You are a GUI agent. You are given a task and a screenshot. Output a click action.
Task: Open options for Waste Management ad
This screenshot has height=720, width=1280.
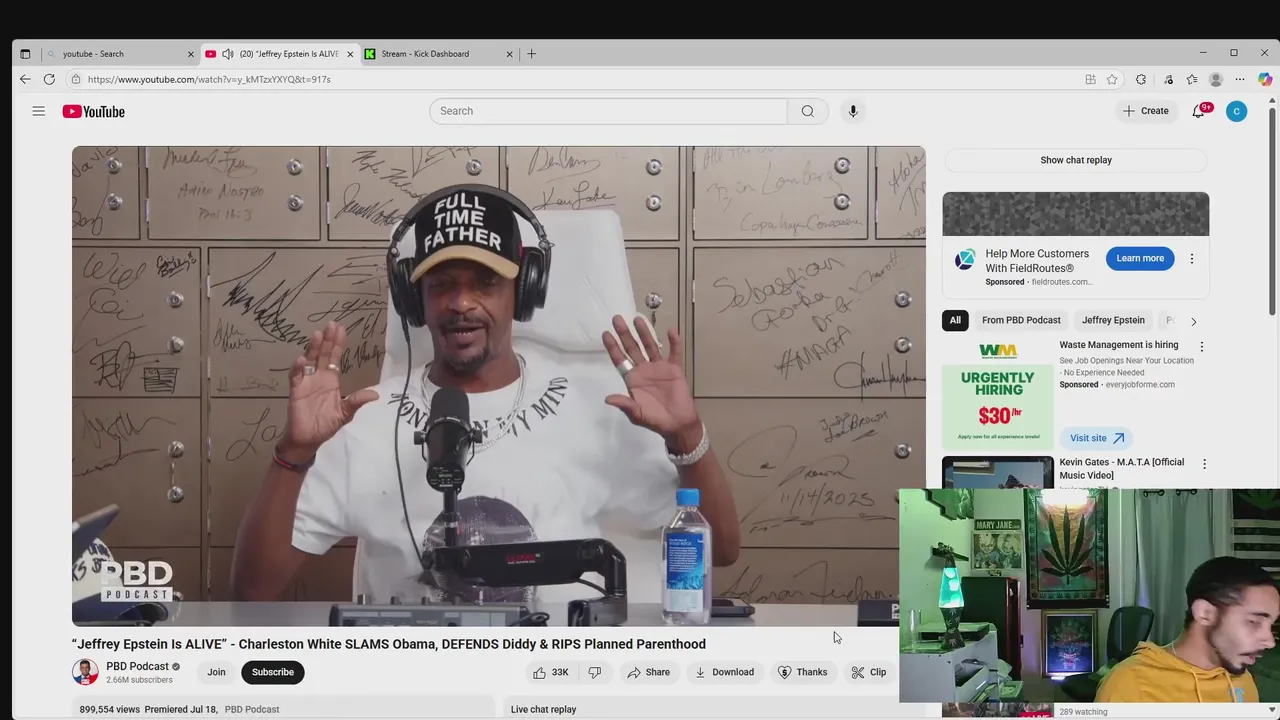click(x=1202, y=347)
